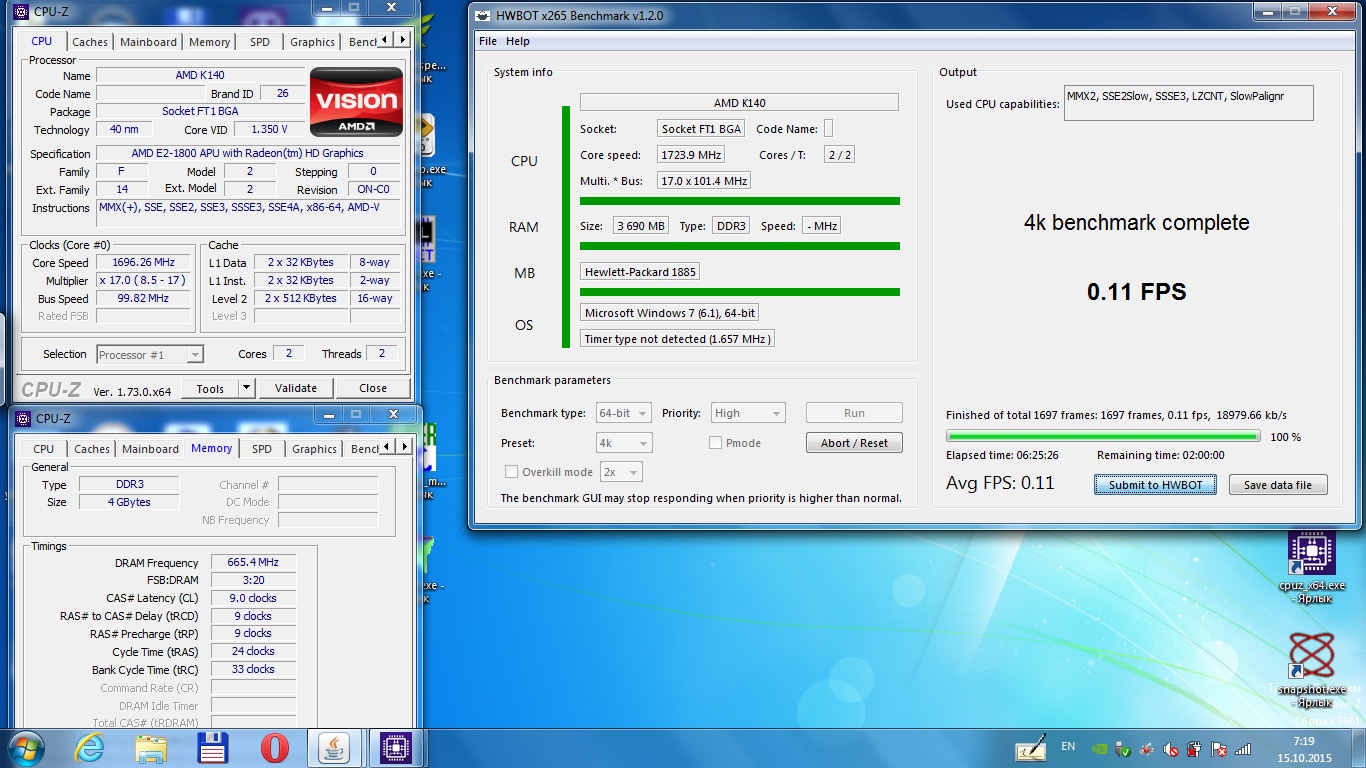Image resolution: width=1366 pixels, height=768 pixels.
Task: Click the Used CPU capabilities text box
Action: 1188,103
